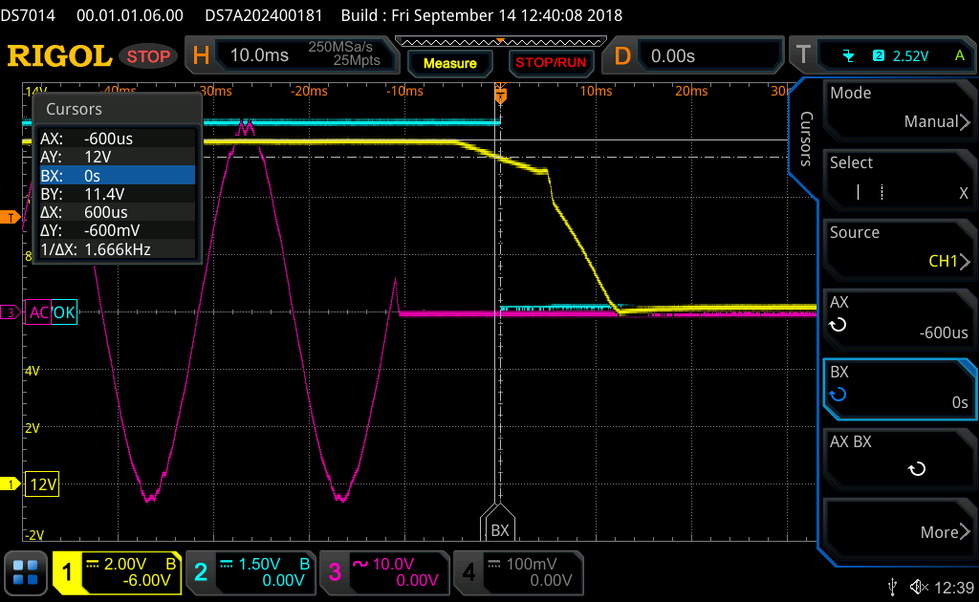Choose the dashed line cursor in Select
The image size is (979, 602).
[x=882, y=192]
